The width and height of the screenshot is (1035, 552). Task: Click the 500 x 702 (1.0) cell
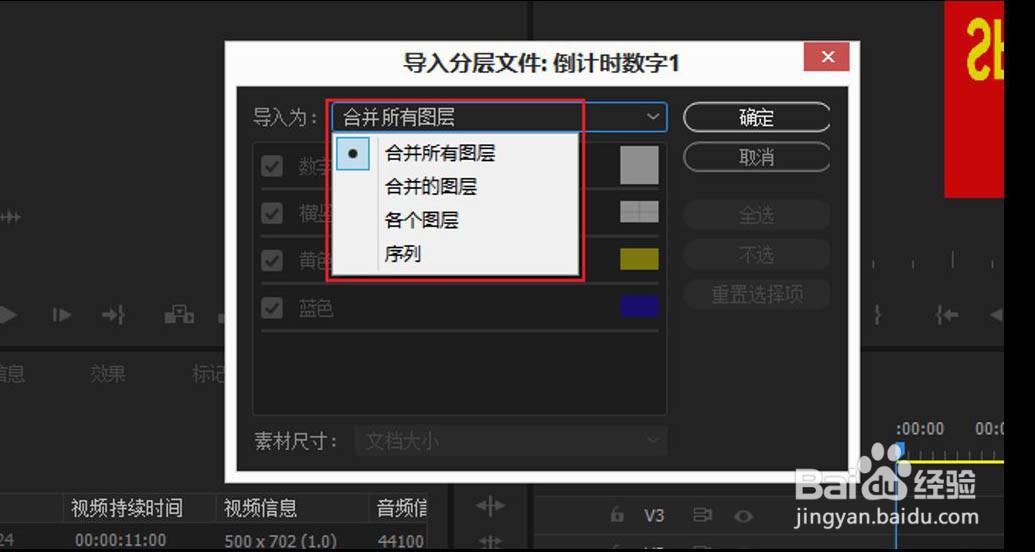(x=281, y=541)
